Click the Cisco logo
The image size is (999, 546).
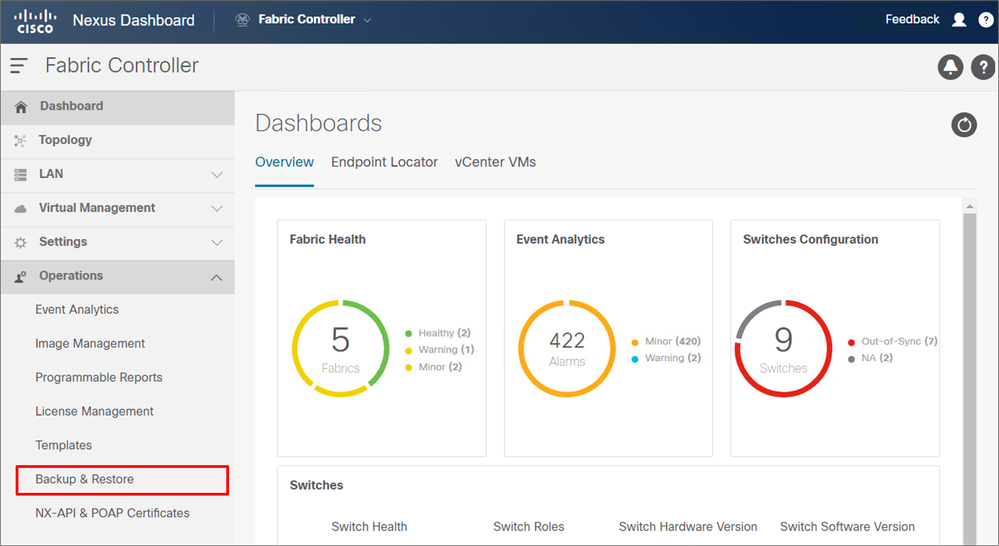click(34, 20)
